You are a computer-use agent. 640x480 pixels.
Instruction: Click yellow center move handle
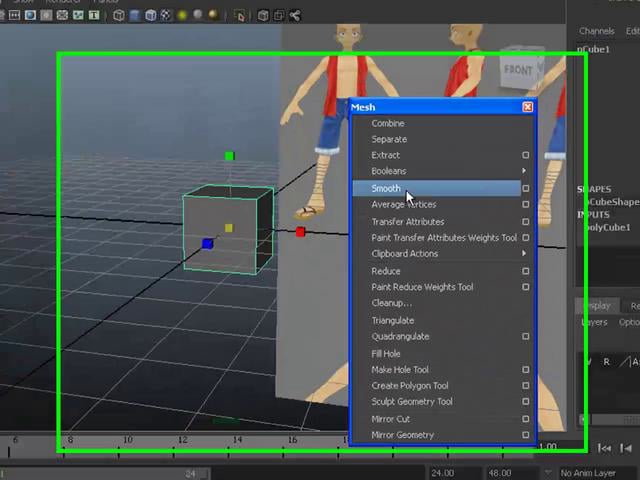[229, 228]
